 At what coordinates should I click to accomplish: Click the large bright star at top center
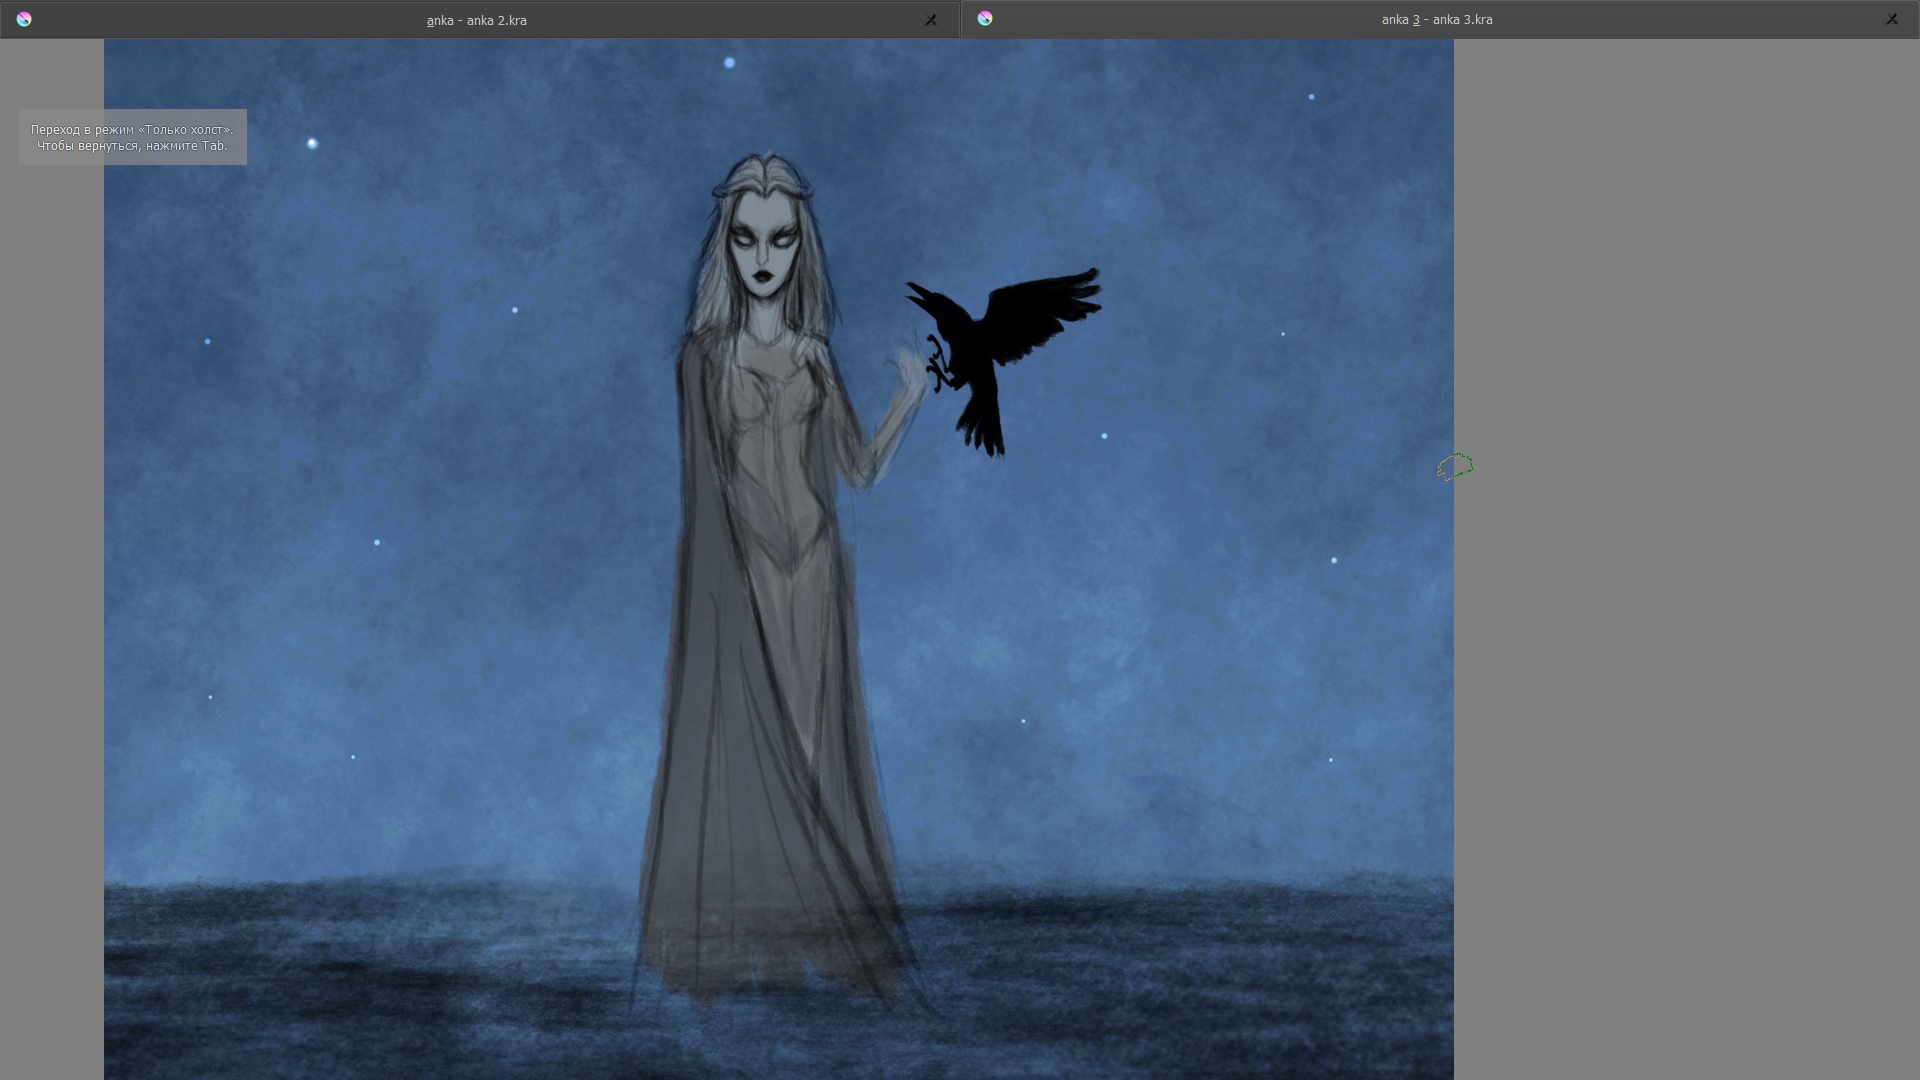729,63
